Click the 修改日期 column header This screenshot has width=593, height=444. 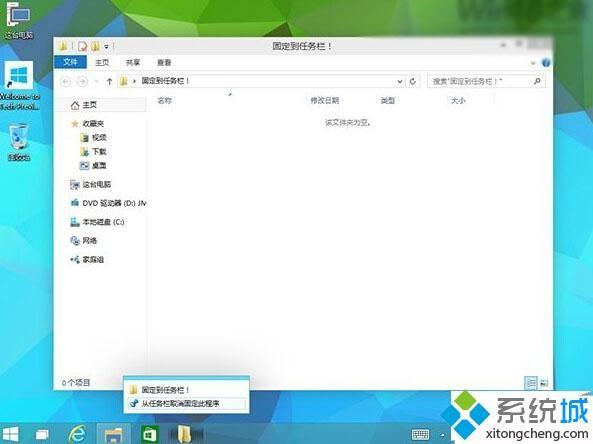point(324,101)
